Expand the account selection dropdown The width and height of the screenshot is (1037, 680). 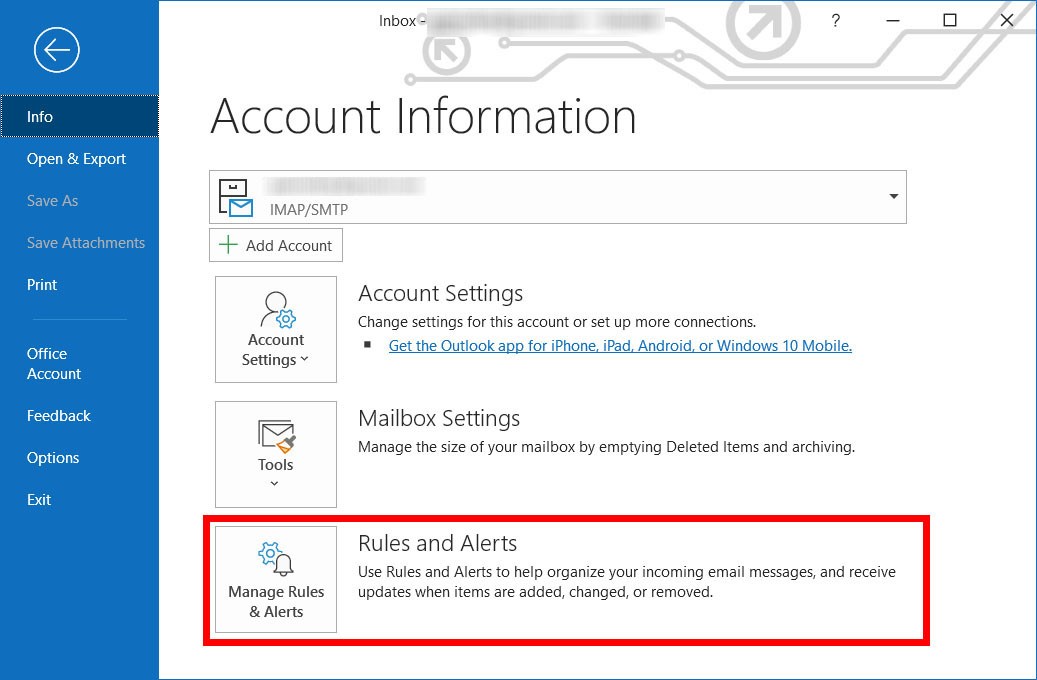pyautogui.click(x=893, y=196)
